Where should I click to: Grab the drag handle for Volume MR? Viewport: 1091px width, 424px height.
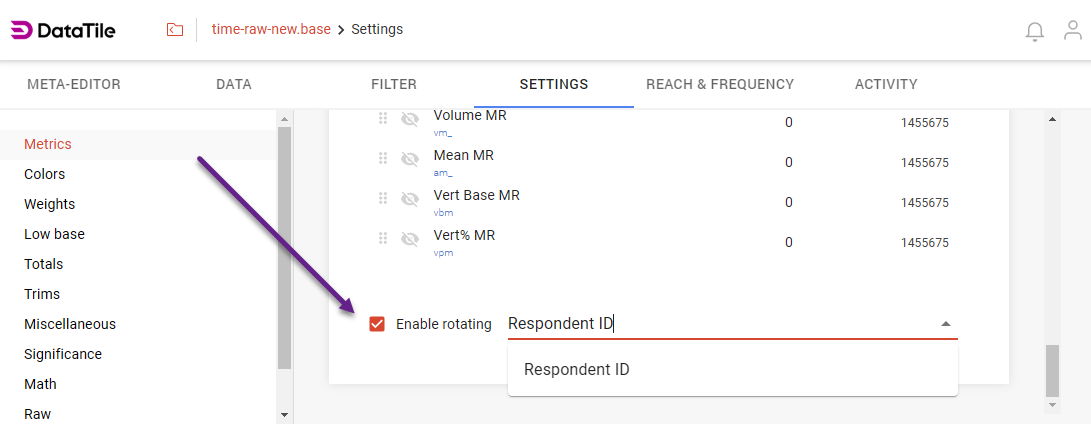(383, 119)
